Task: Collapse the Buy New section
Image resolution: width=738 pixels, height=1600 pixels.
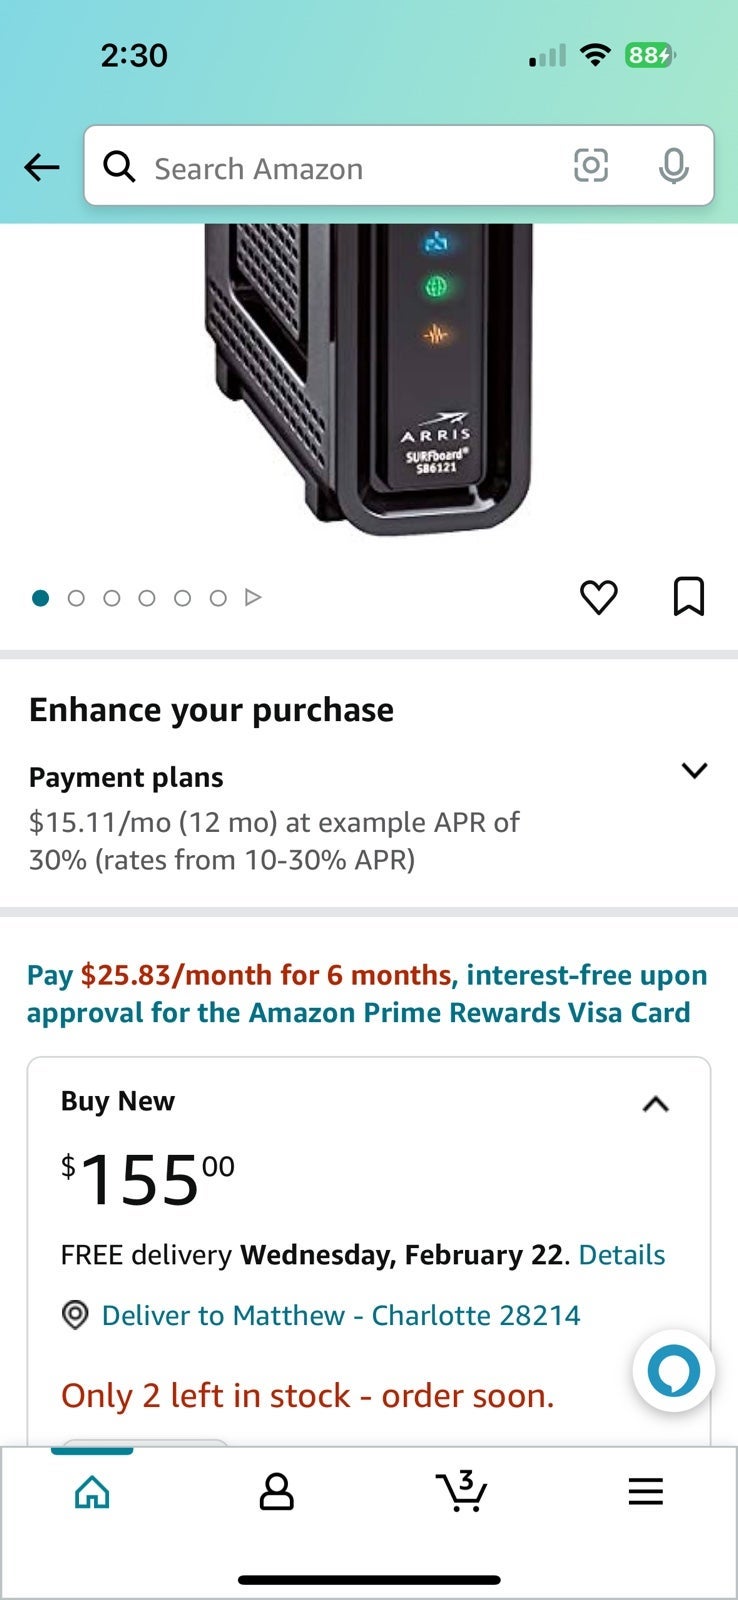Action: click(655, 1104)
